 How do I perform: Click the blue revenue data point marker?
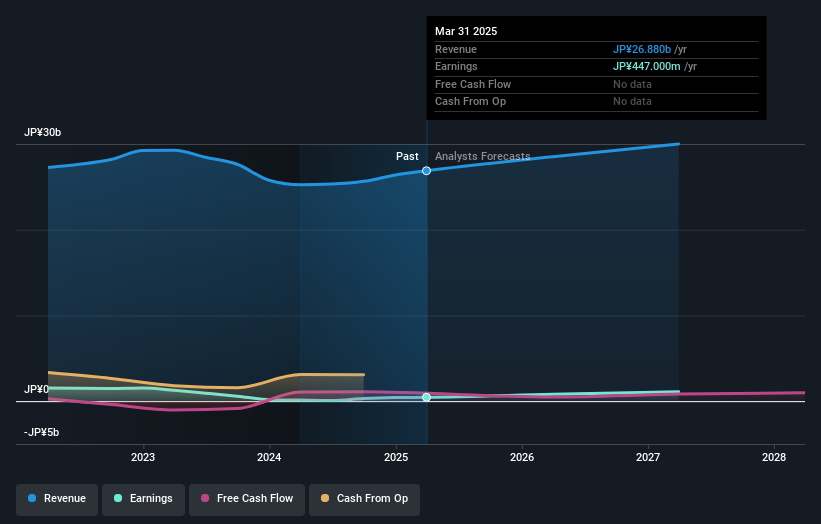click(x=427, y=171)
